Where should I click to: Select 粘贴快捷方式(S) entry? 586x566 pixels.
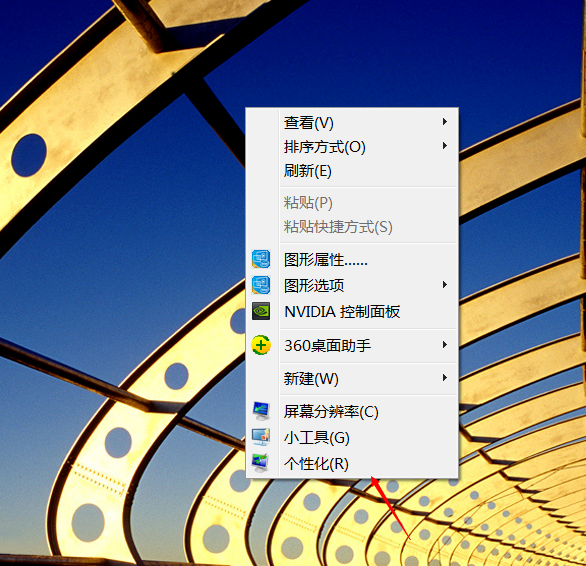tap(351, 227)
